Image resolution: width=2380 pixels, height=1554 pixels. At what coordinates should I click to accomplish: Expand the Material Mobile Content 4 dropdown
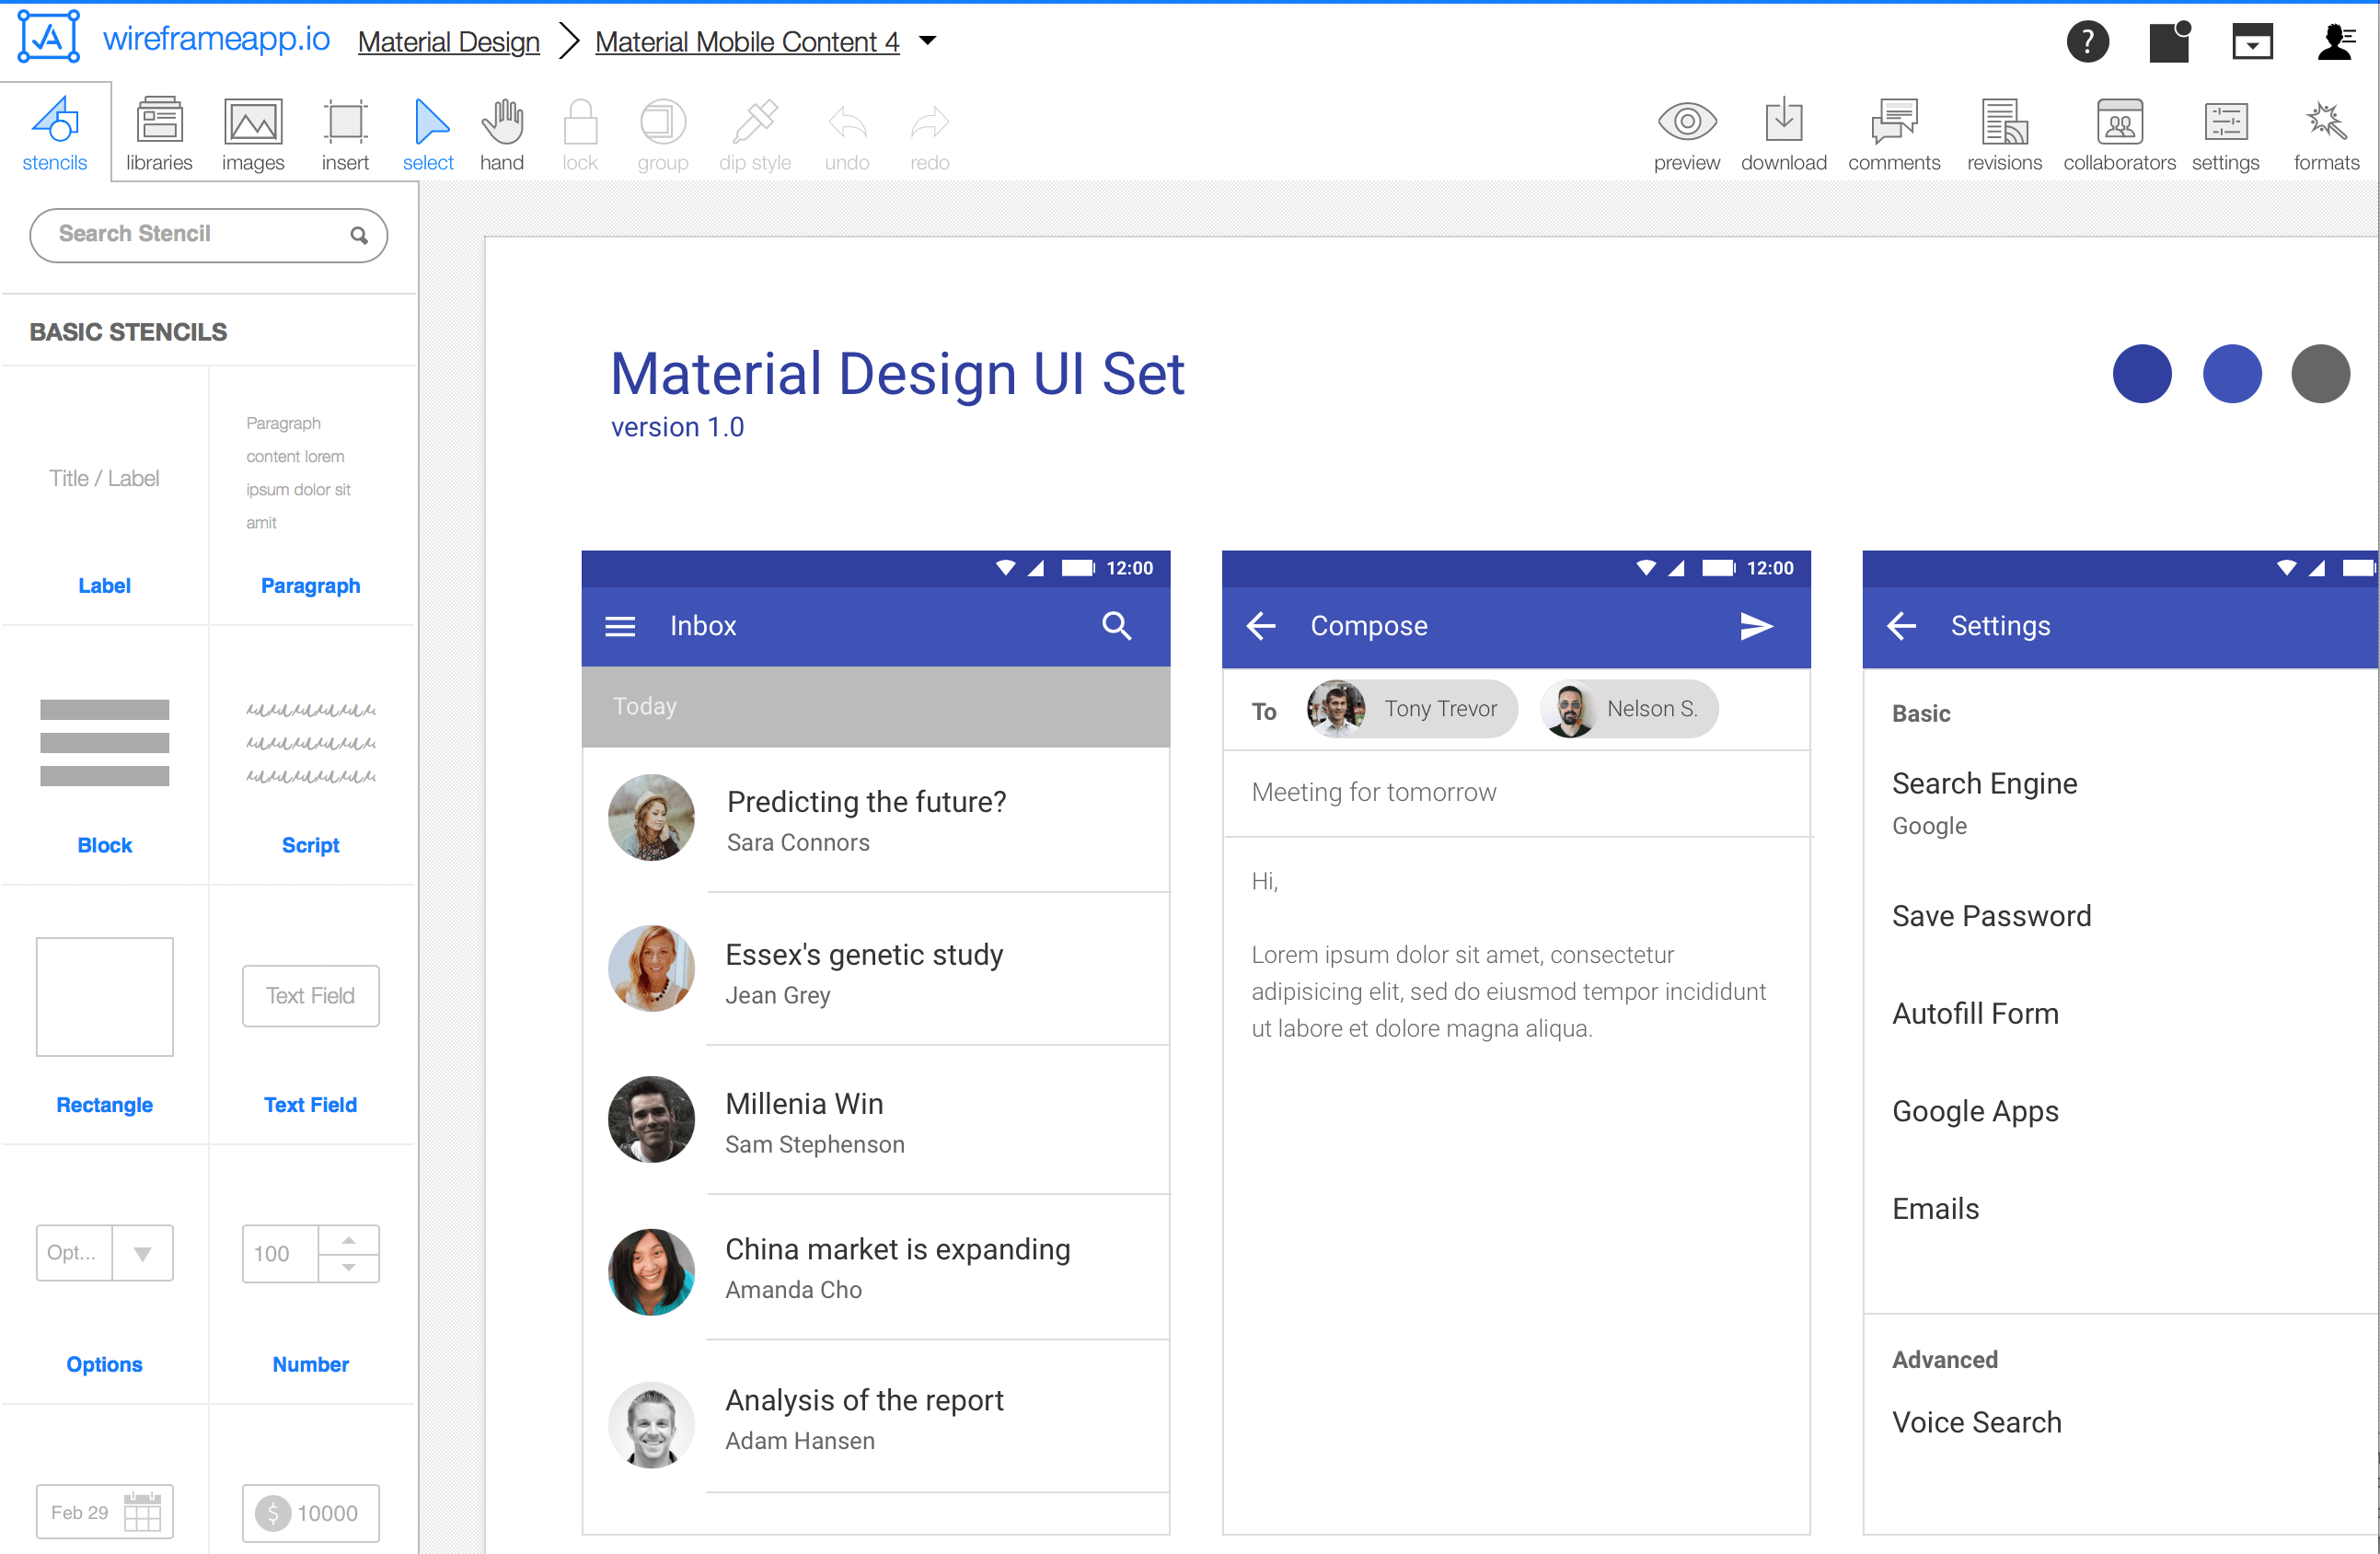pyautogui.click(x=928, y=41)
